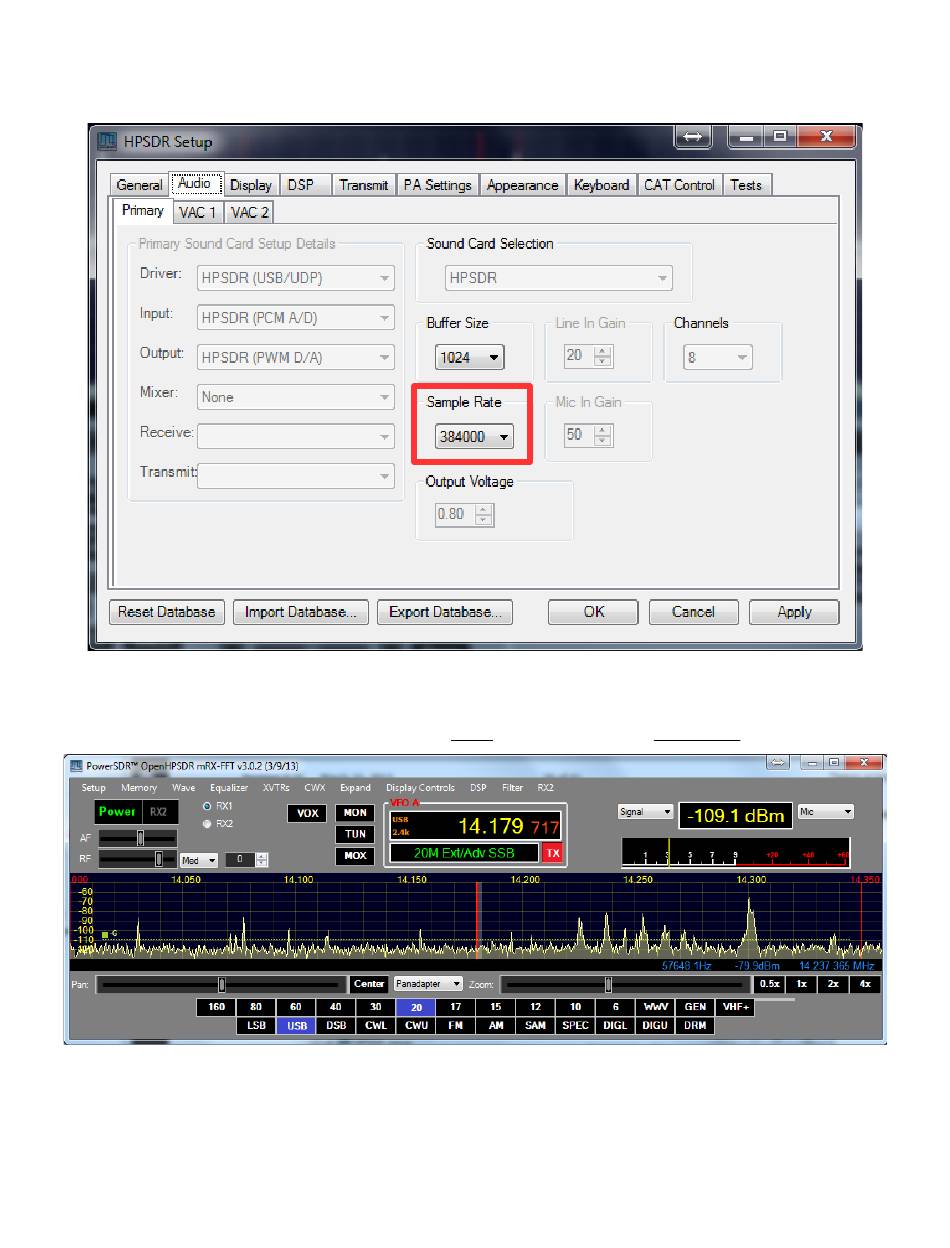Click the Zoom slider handle
The height and width of the screenshot is (1248, 950).
(608, 984)
